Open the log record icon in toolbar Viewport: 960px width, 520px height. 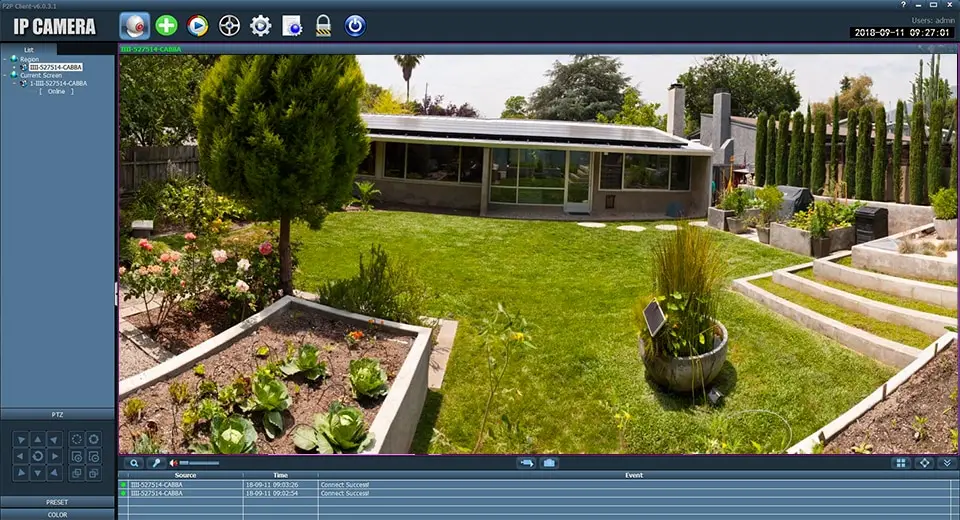point(292,26)
